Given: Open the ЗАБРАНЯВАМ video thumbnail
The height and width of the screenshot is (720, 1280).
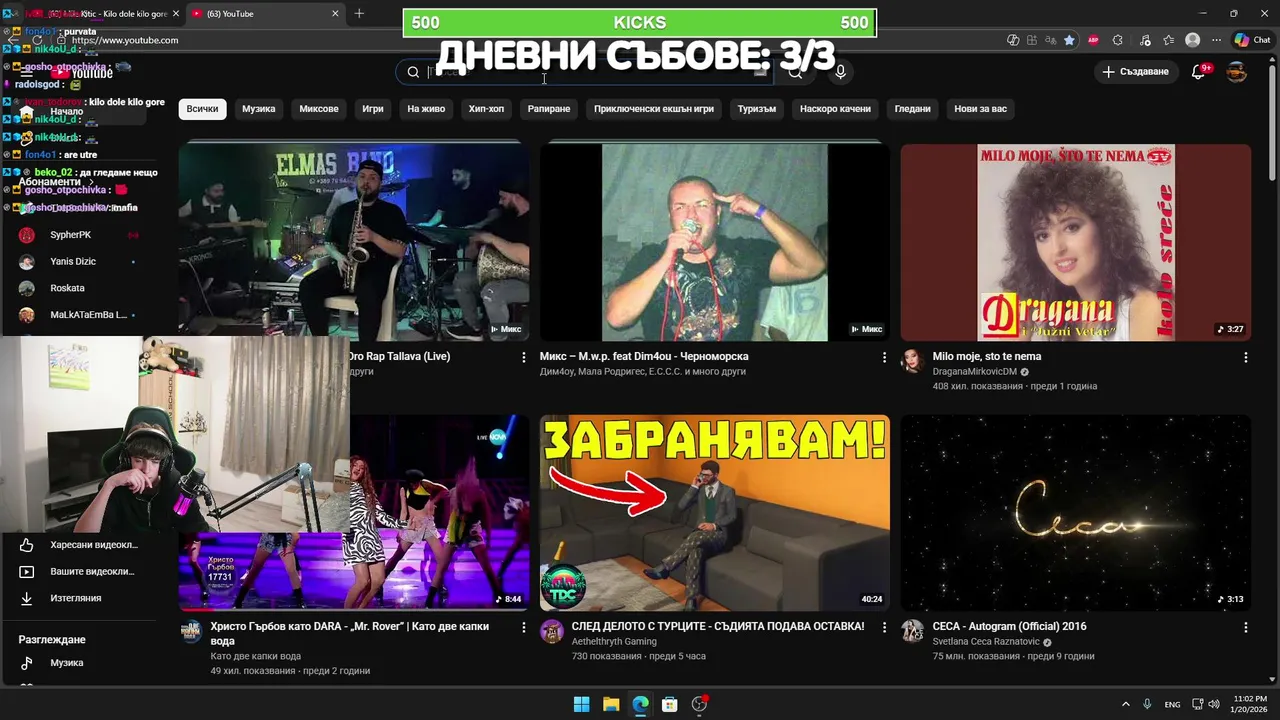Looking at the screenshot, I should [715, 513].
